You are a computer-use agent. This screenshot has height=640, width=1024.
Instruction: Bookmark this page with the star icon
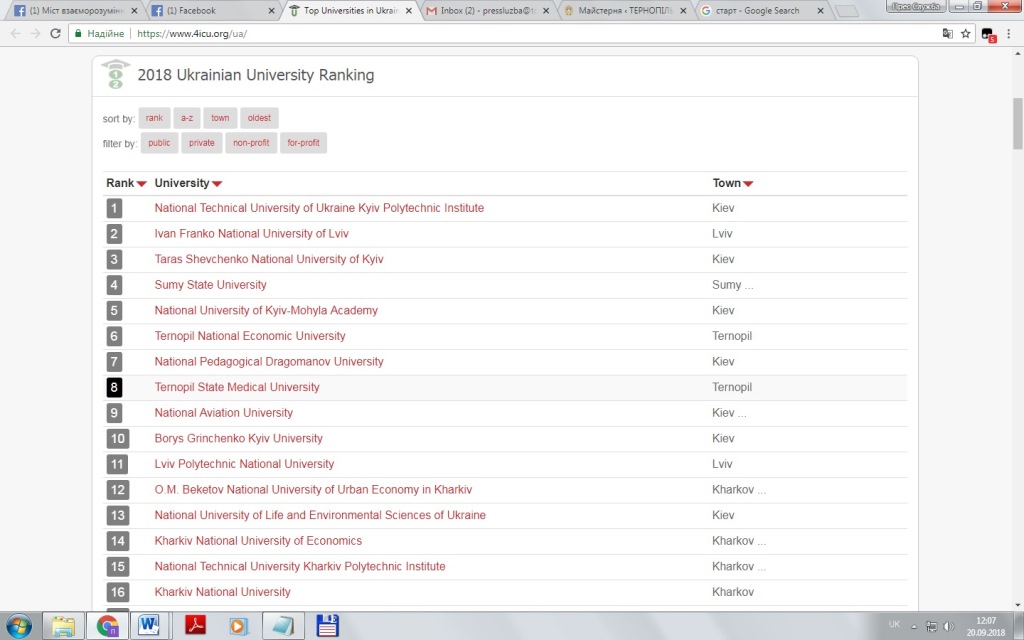pyautogui.click(x=965, y=33)
